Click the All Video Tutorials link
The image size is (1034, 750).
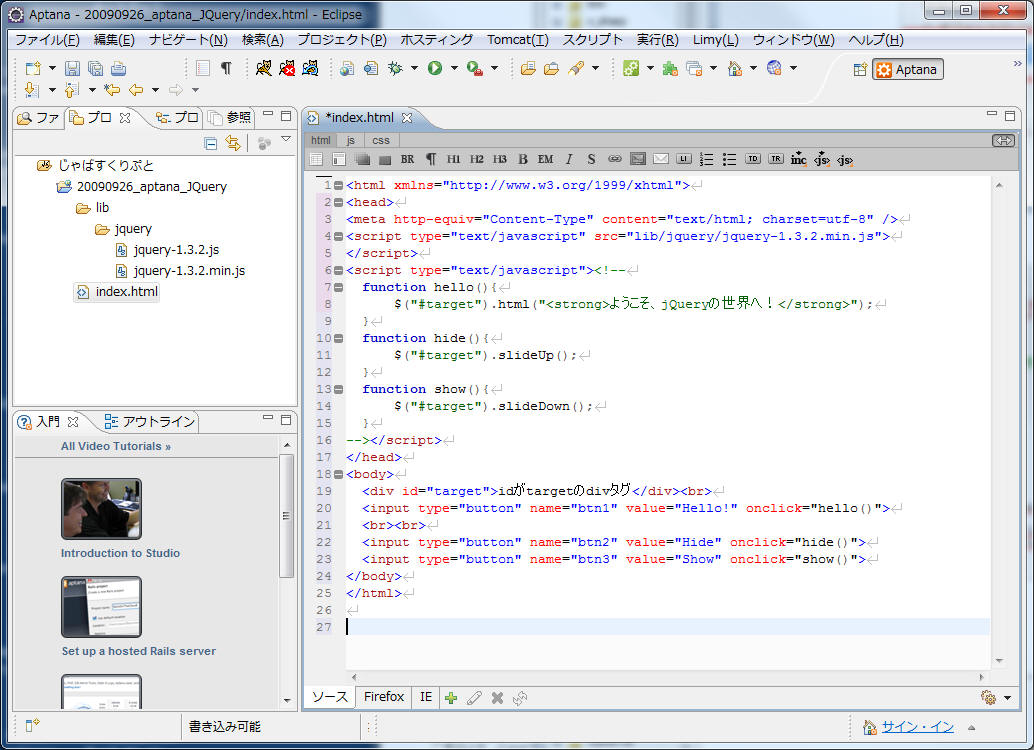coord(116,446)
